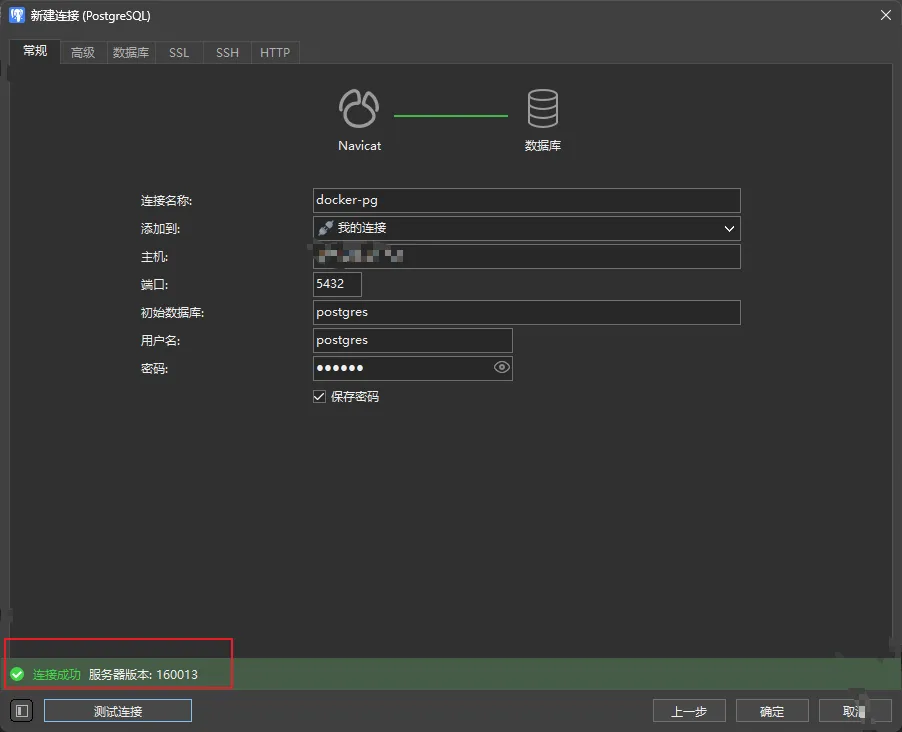
Task: Confirm with the 确定 button
Action: (x=772, y=711)
